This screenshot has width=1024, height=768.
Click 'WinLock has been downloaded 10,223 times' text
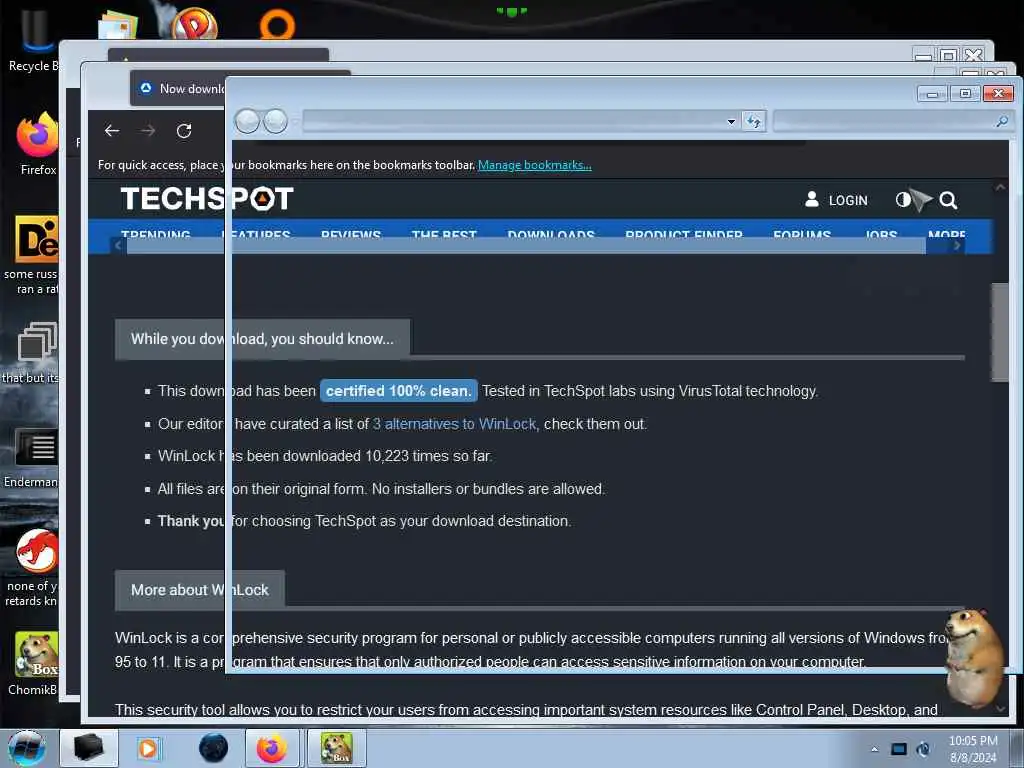pos(325,456)
